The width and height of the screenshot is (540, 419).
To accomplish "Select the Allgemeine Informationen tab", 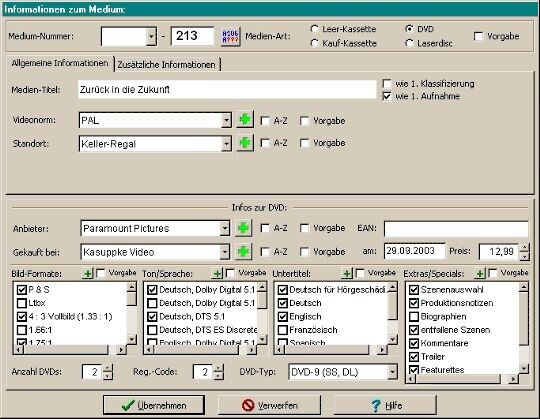I will click(60, 63).
